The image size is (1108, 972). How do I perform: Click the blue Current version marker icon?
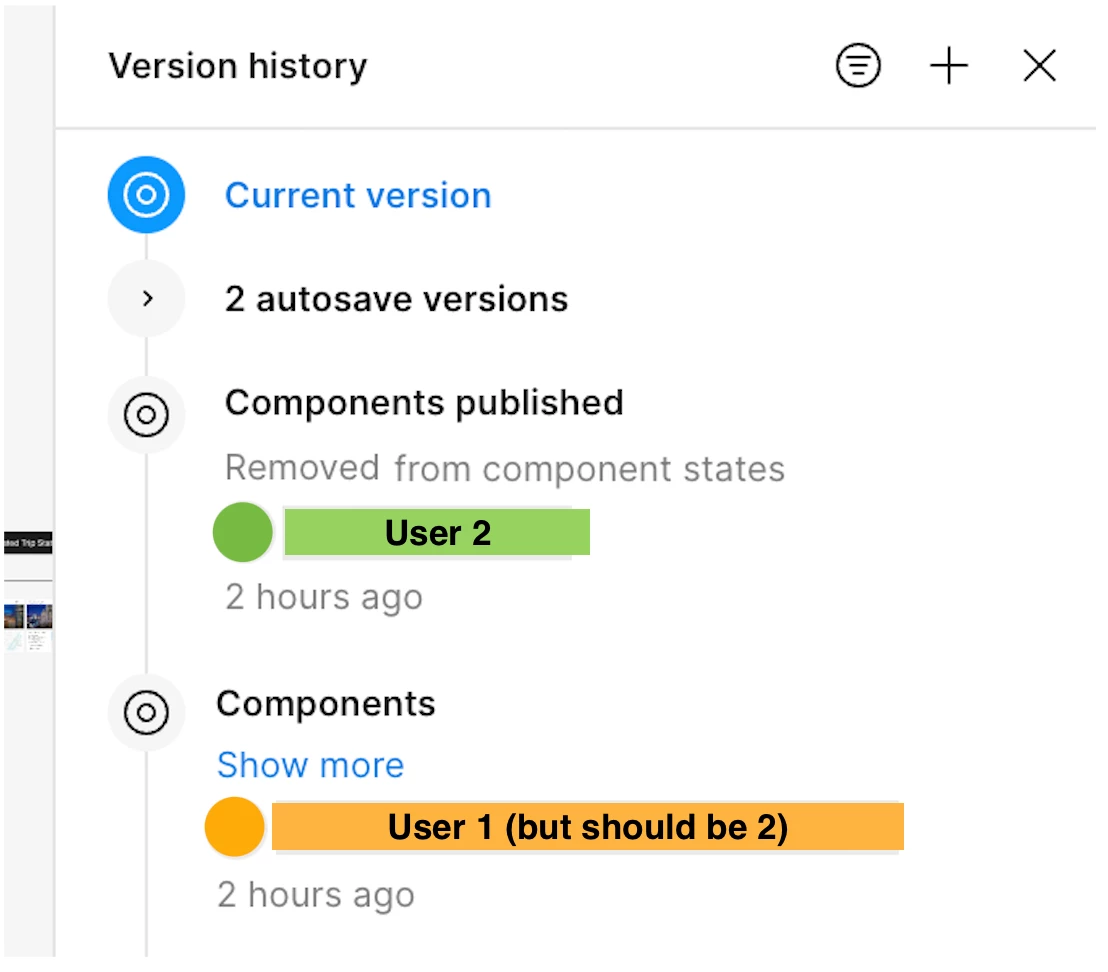[x=146, y=195]
